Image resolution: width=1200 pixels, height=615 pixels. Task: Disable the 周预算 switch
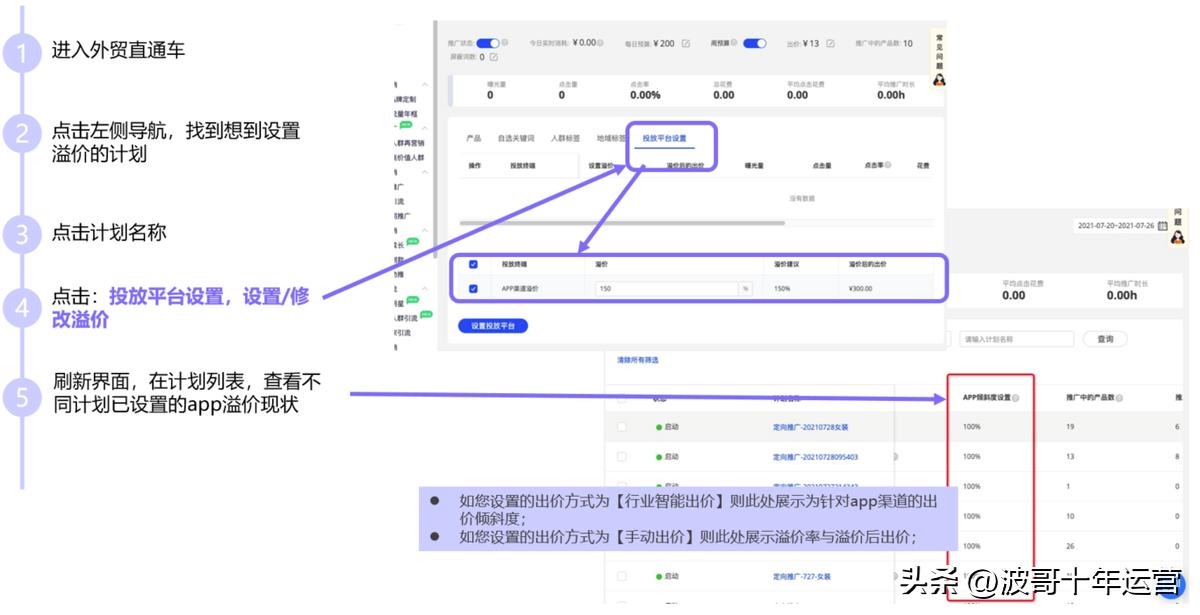755,42
